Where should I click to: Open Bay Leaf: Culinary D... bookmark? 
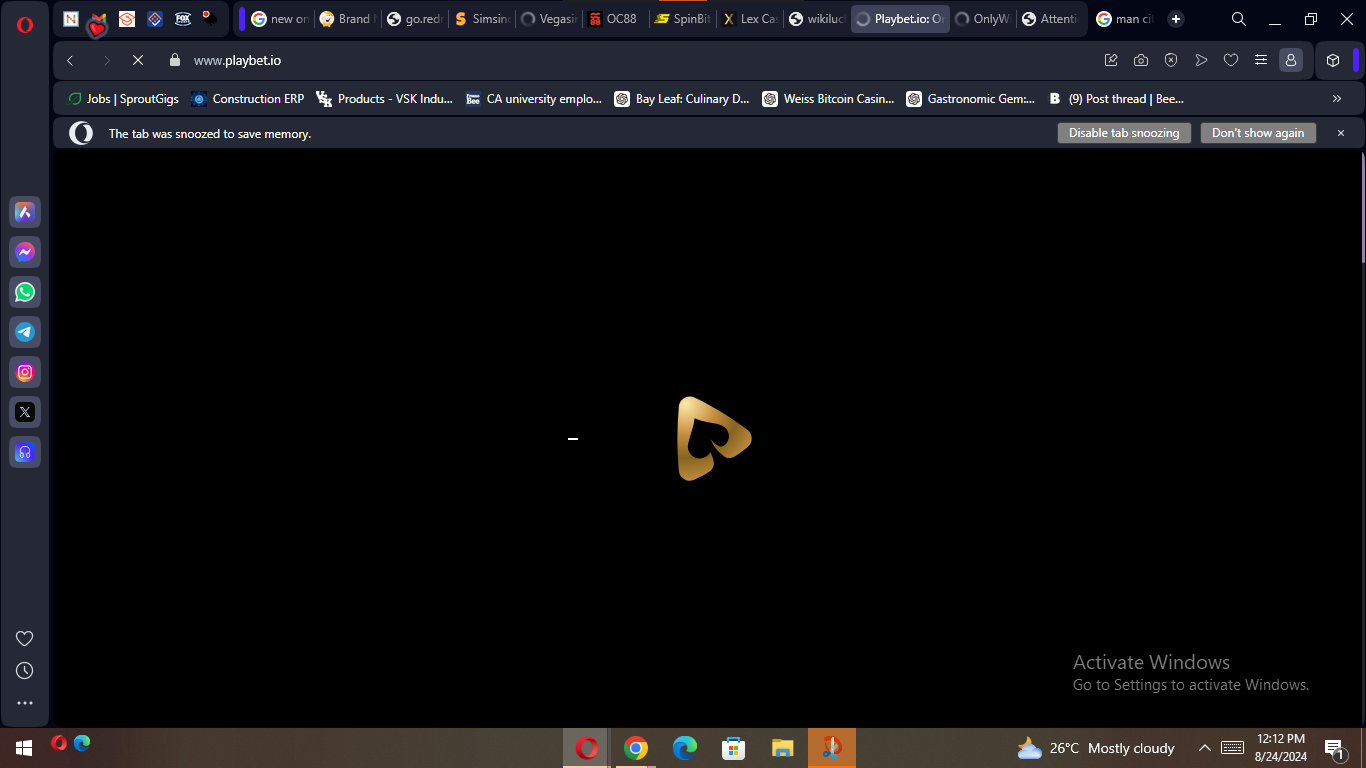682,99
